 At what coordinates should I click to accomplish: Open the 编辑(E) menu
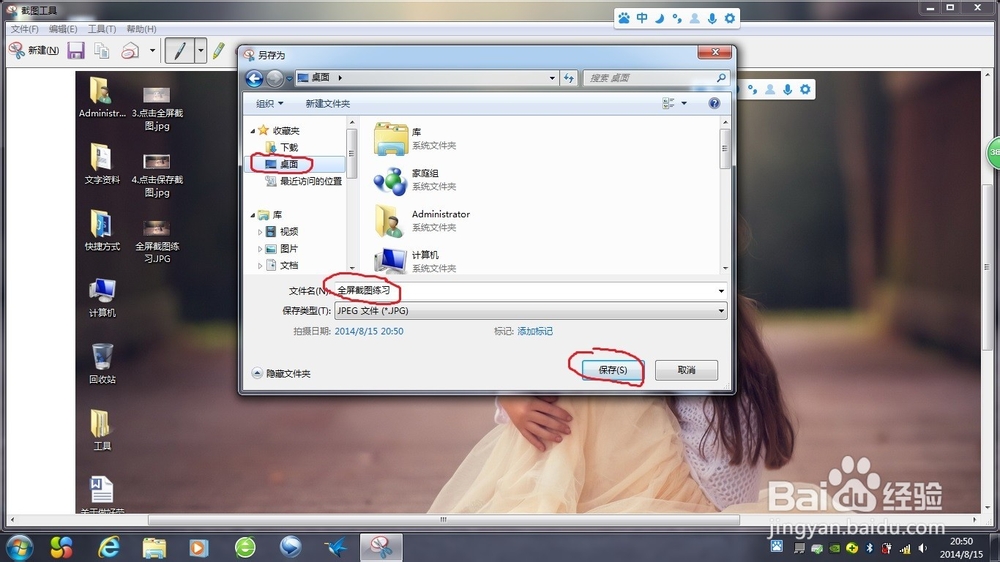(x=63, y=29)
